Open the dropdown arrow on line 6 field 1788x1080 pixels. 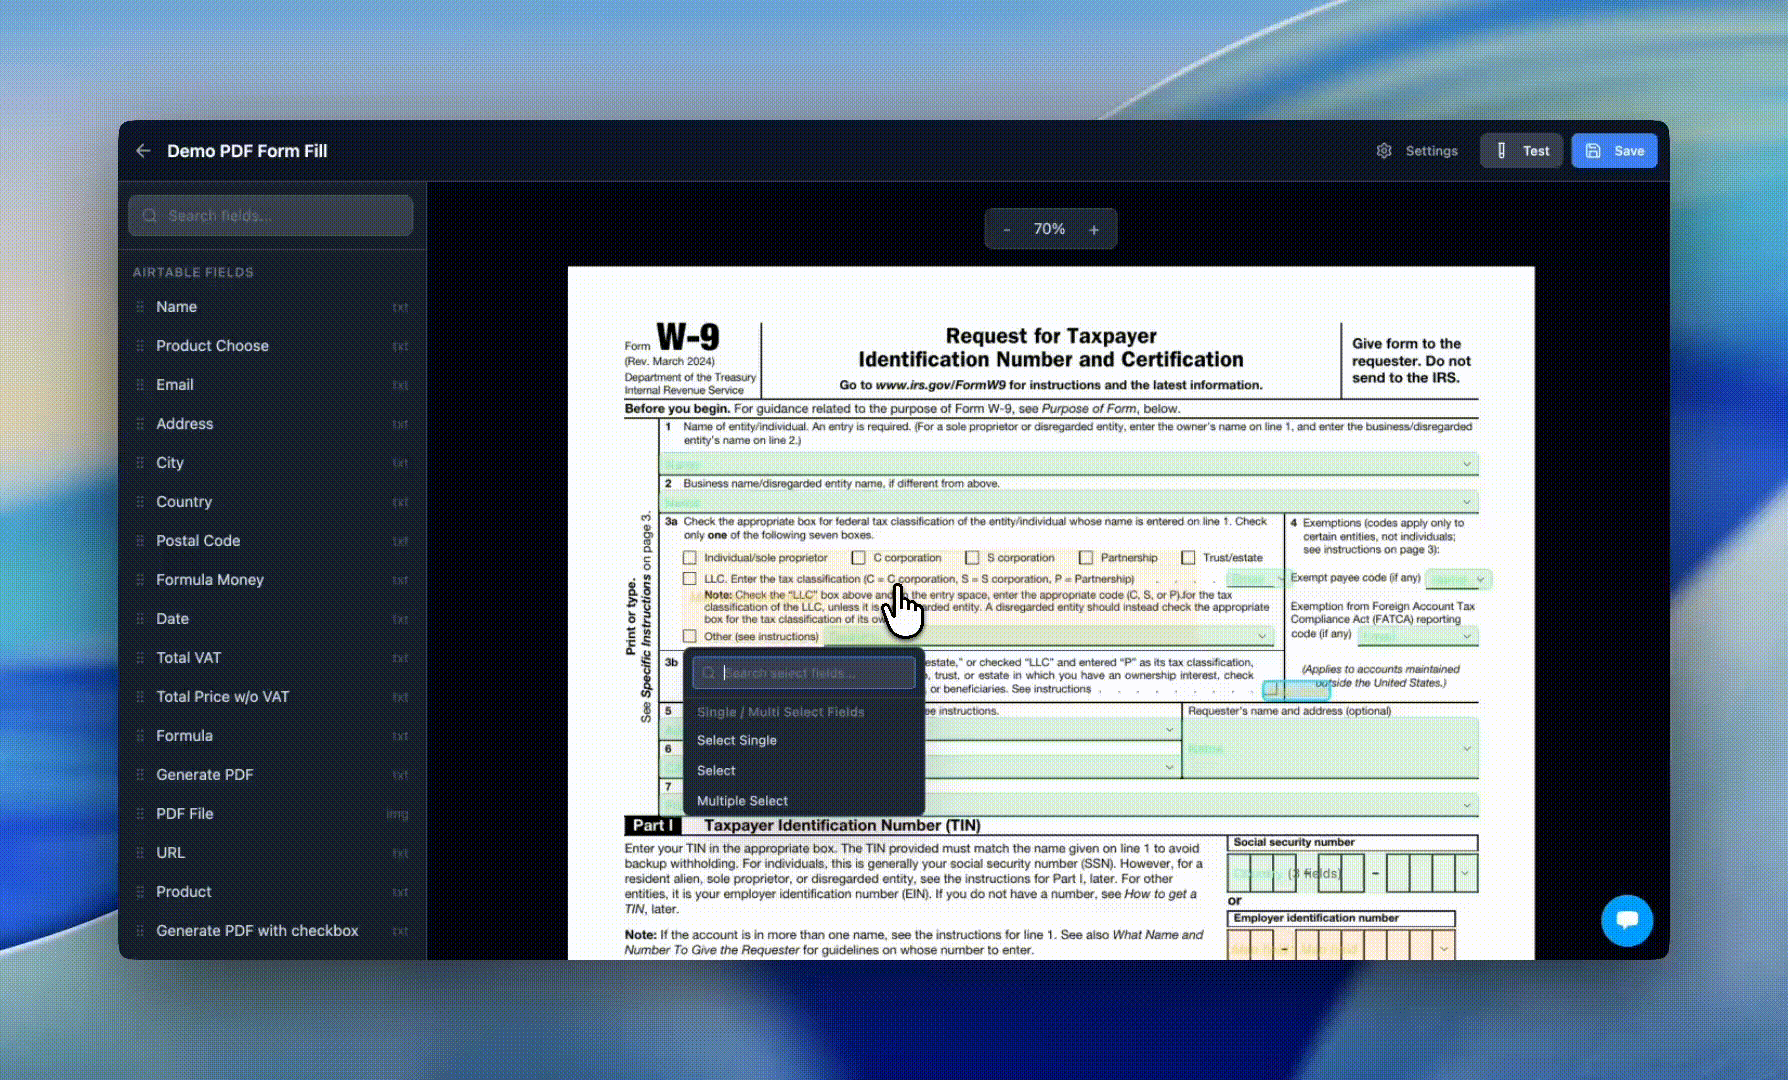(x=1169, y=767)
